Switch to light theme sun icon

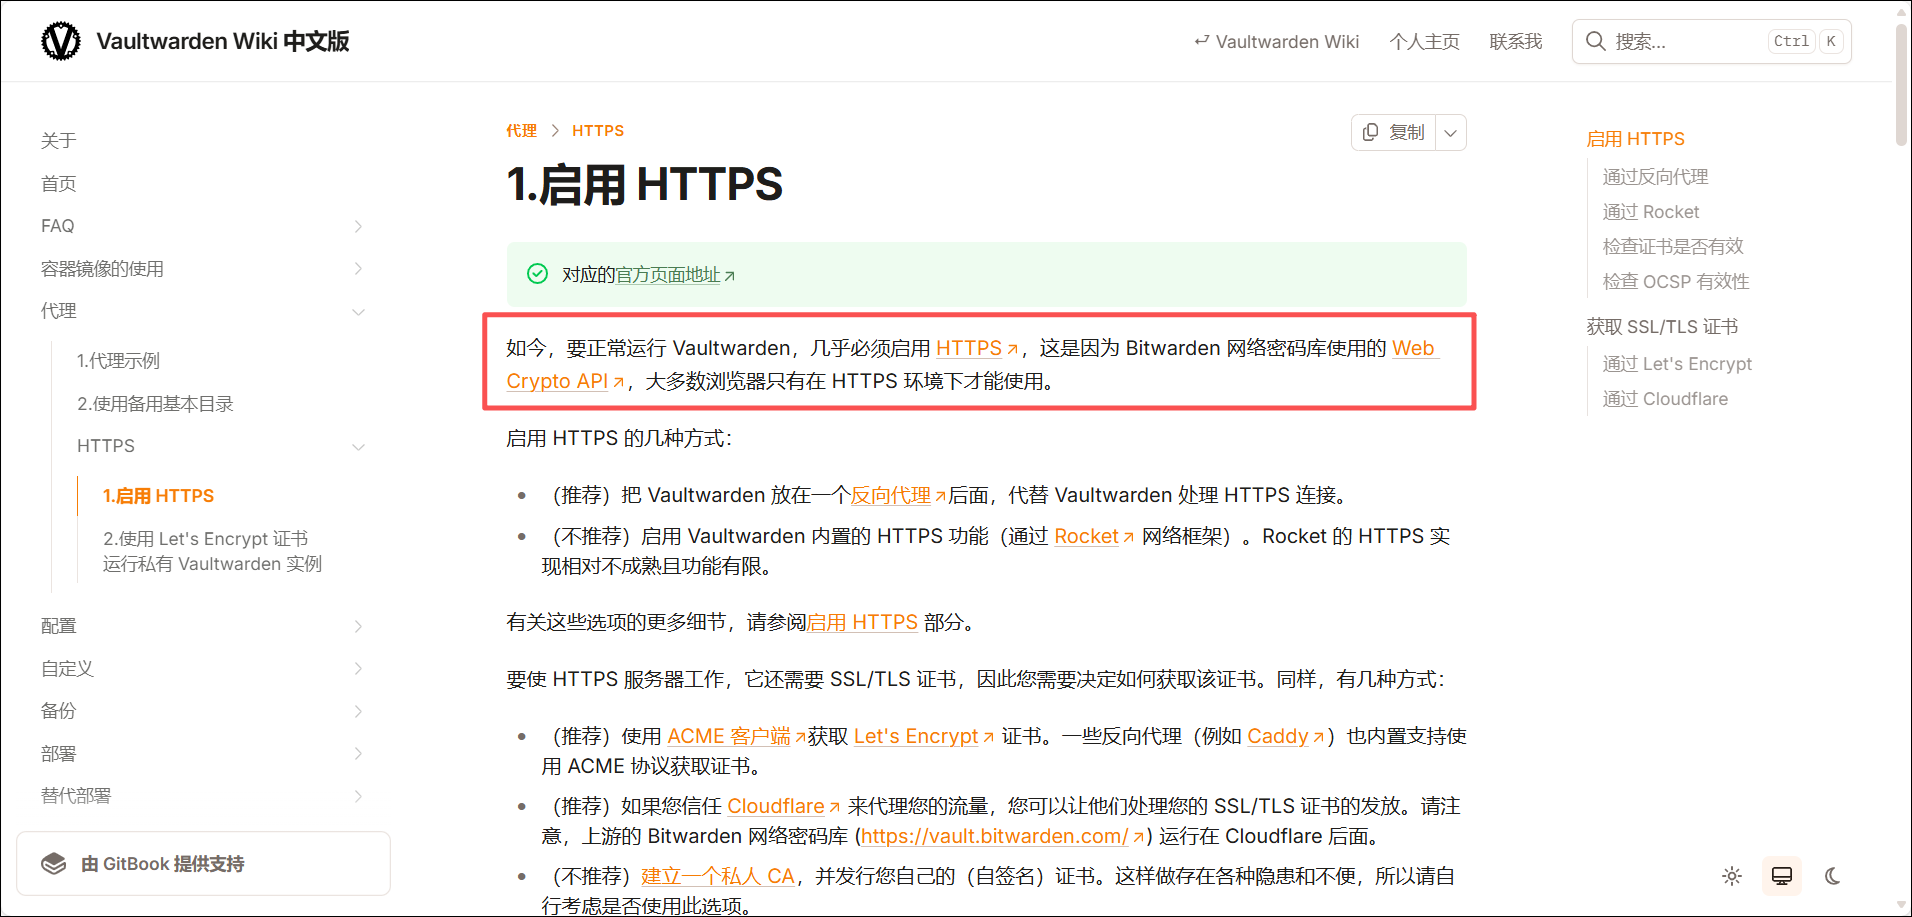click(1732, 876)
